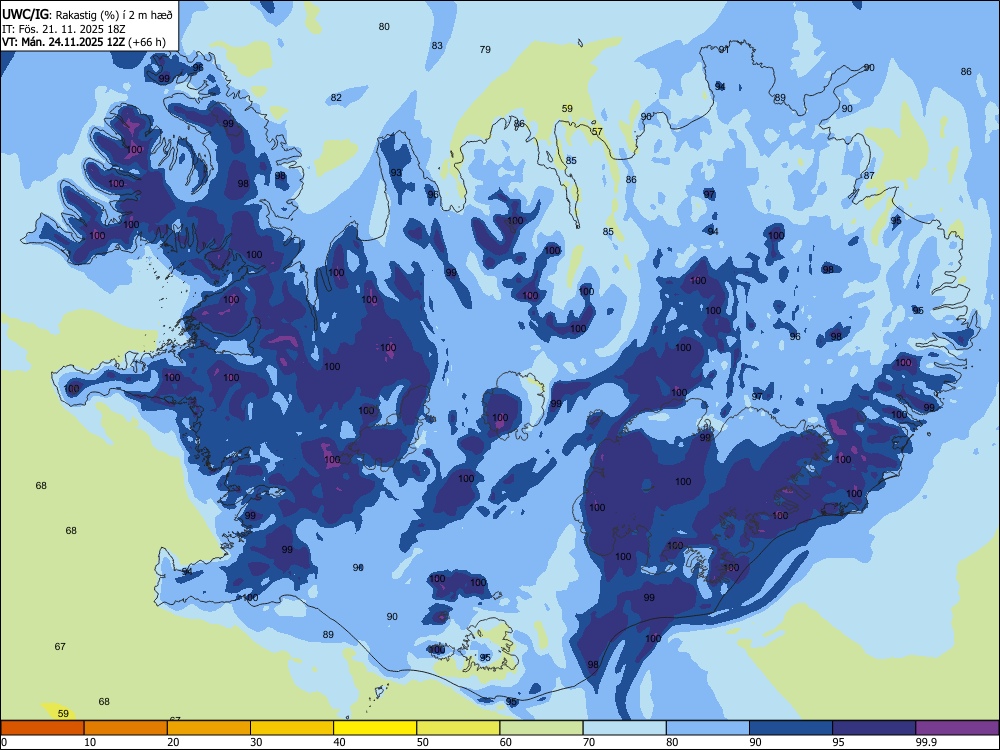Click the humidity value "79" on the map
The image size is (1000, 750).
tap(485, 50)
